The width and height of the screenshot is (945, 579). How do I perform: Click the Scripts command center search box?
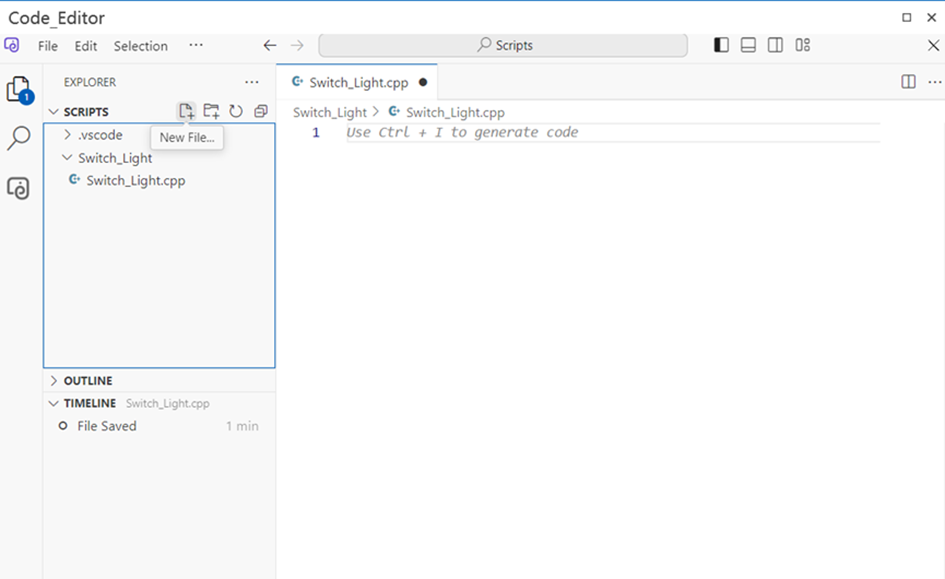point(503,45)
